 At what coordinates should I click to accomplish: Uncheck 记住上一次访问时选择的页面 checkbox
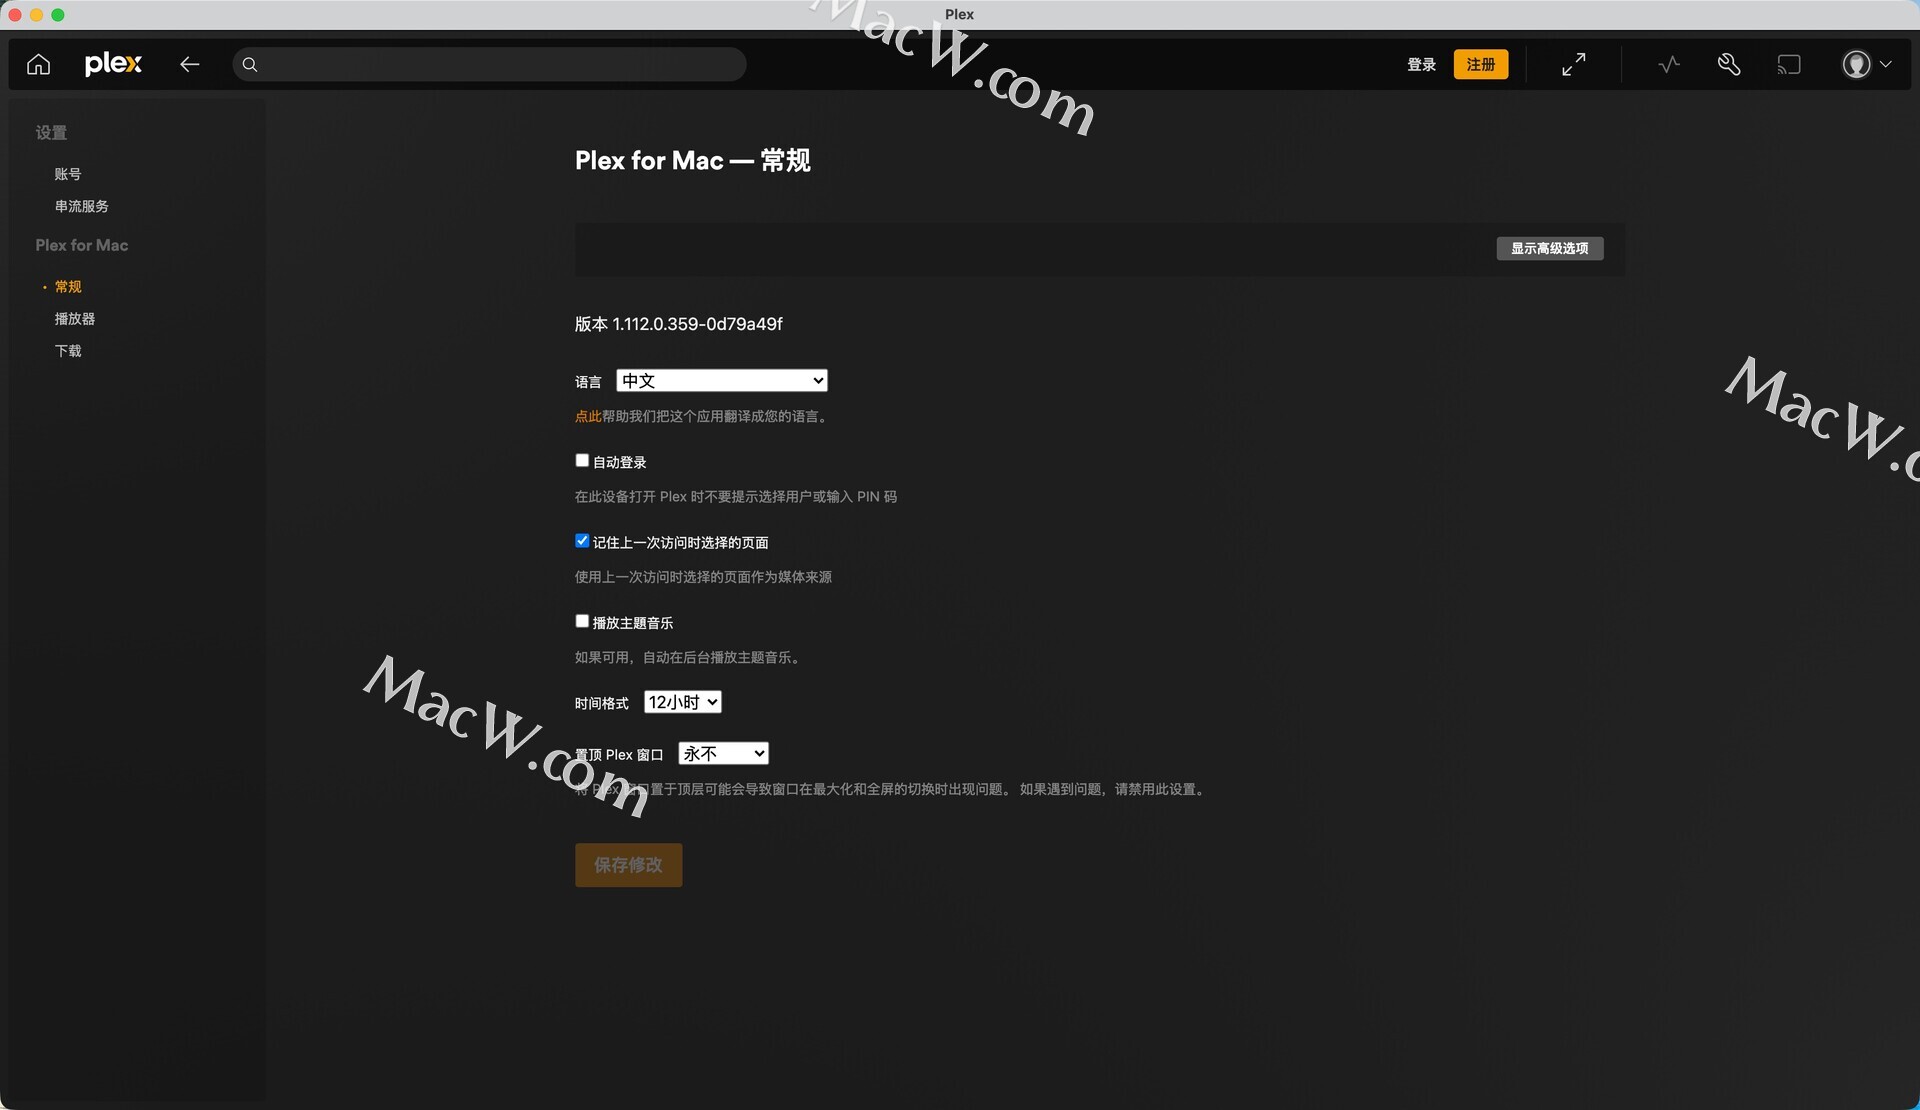tap(582, 541)
